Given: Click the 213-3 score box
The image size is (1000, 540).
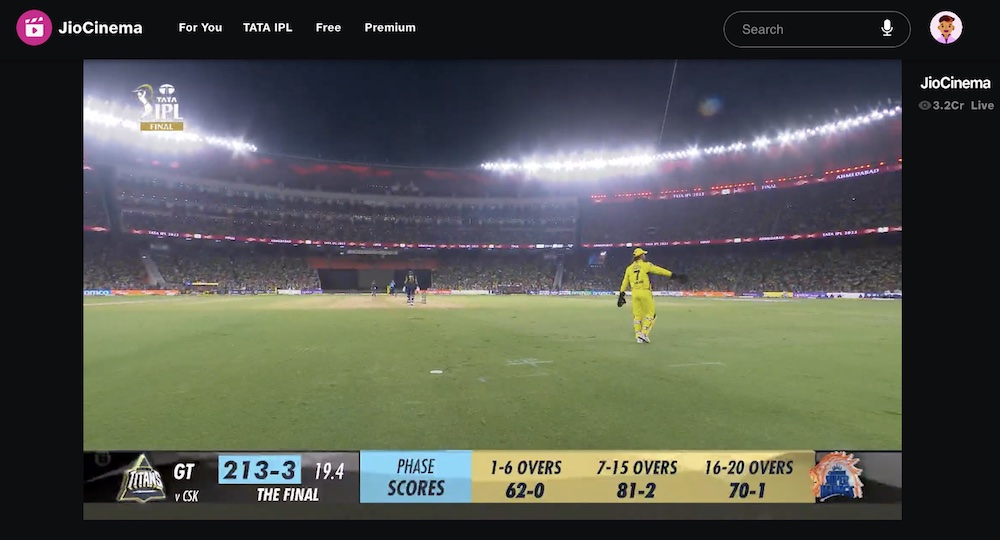Looking at the screenshot, I should click(x=260, y=470).
